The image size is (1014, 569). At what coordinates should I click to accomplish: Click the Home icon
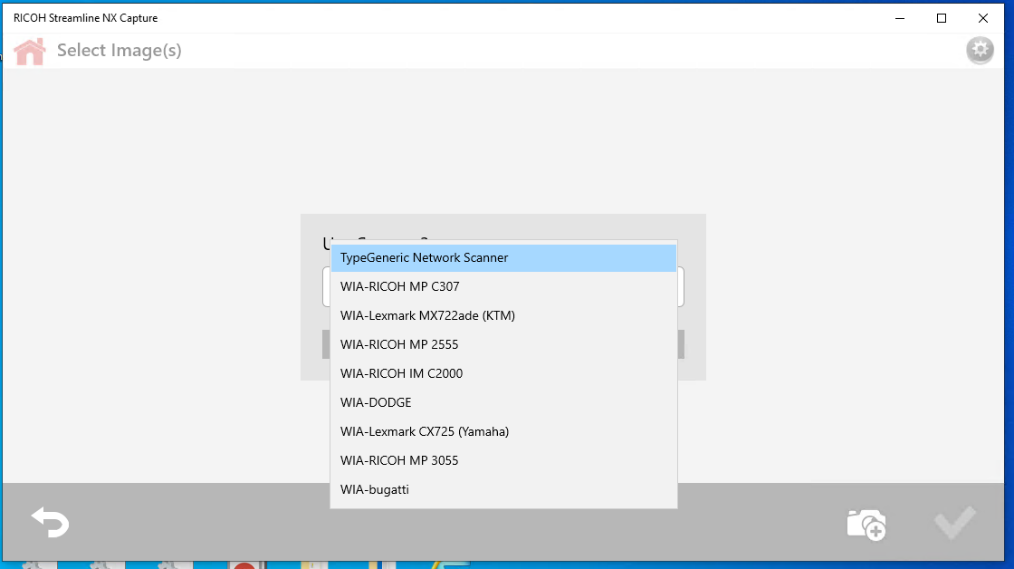tap(30, 51)
